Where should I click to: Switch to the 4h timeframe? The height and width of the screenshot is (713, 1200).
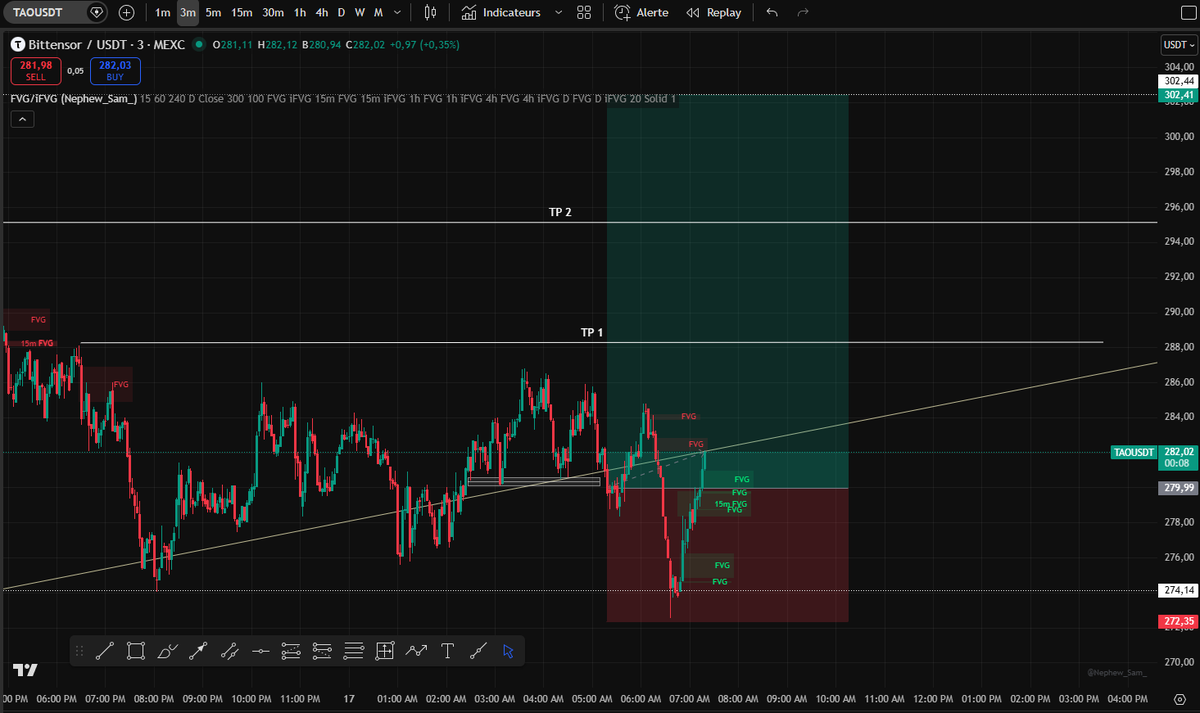(321, 13)
